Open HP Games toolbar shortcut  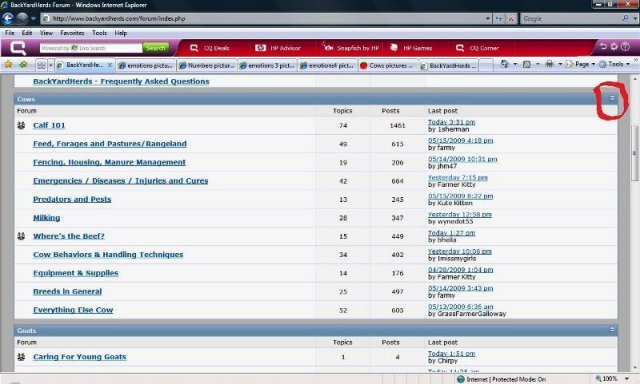click(x=394, y=48)
